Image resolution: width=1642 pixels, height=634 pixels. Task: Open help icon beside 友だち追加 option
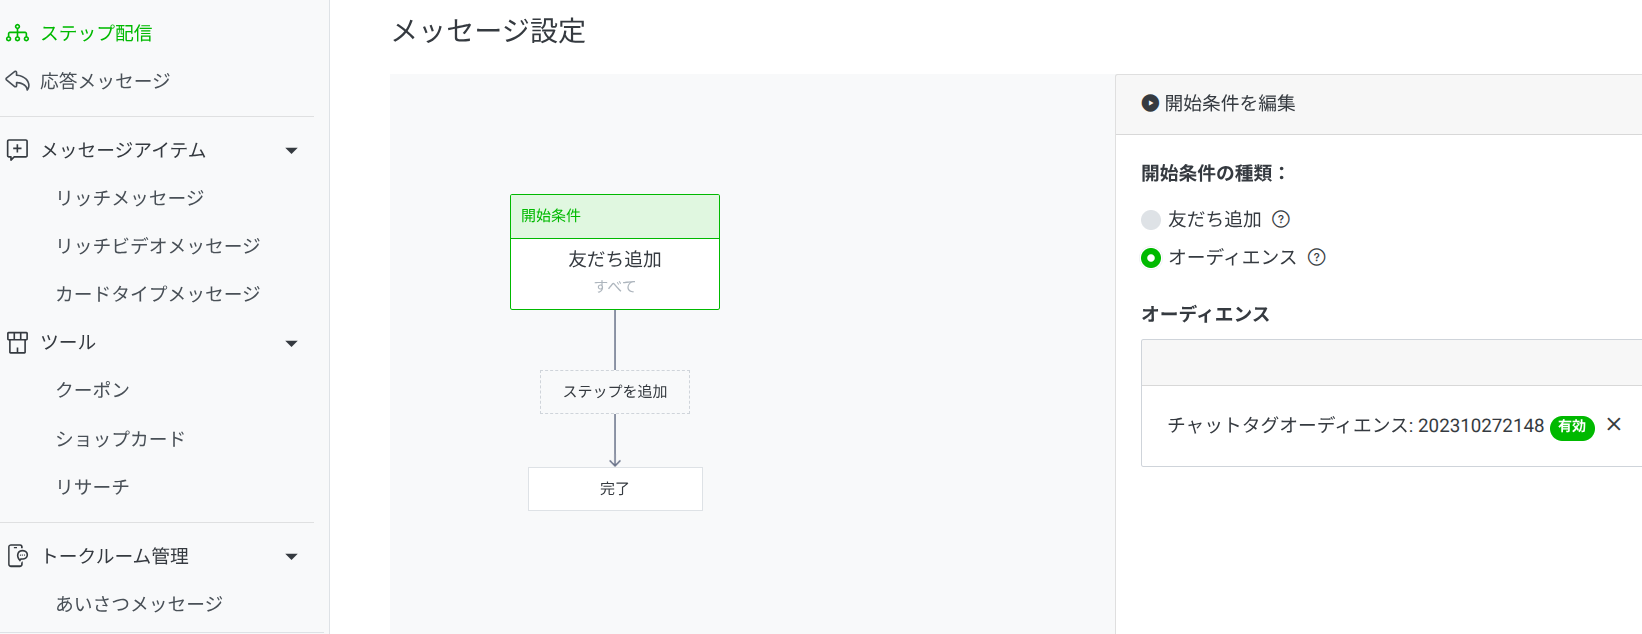(1281, 219)
